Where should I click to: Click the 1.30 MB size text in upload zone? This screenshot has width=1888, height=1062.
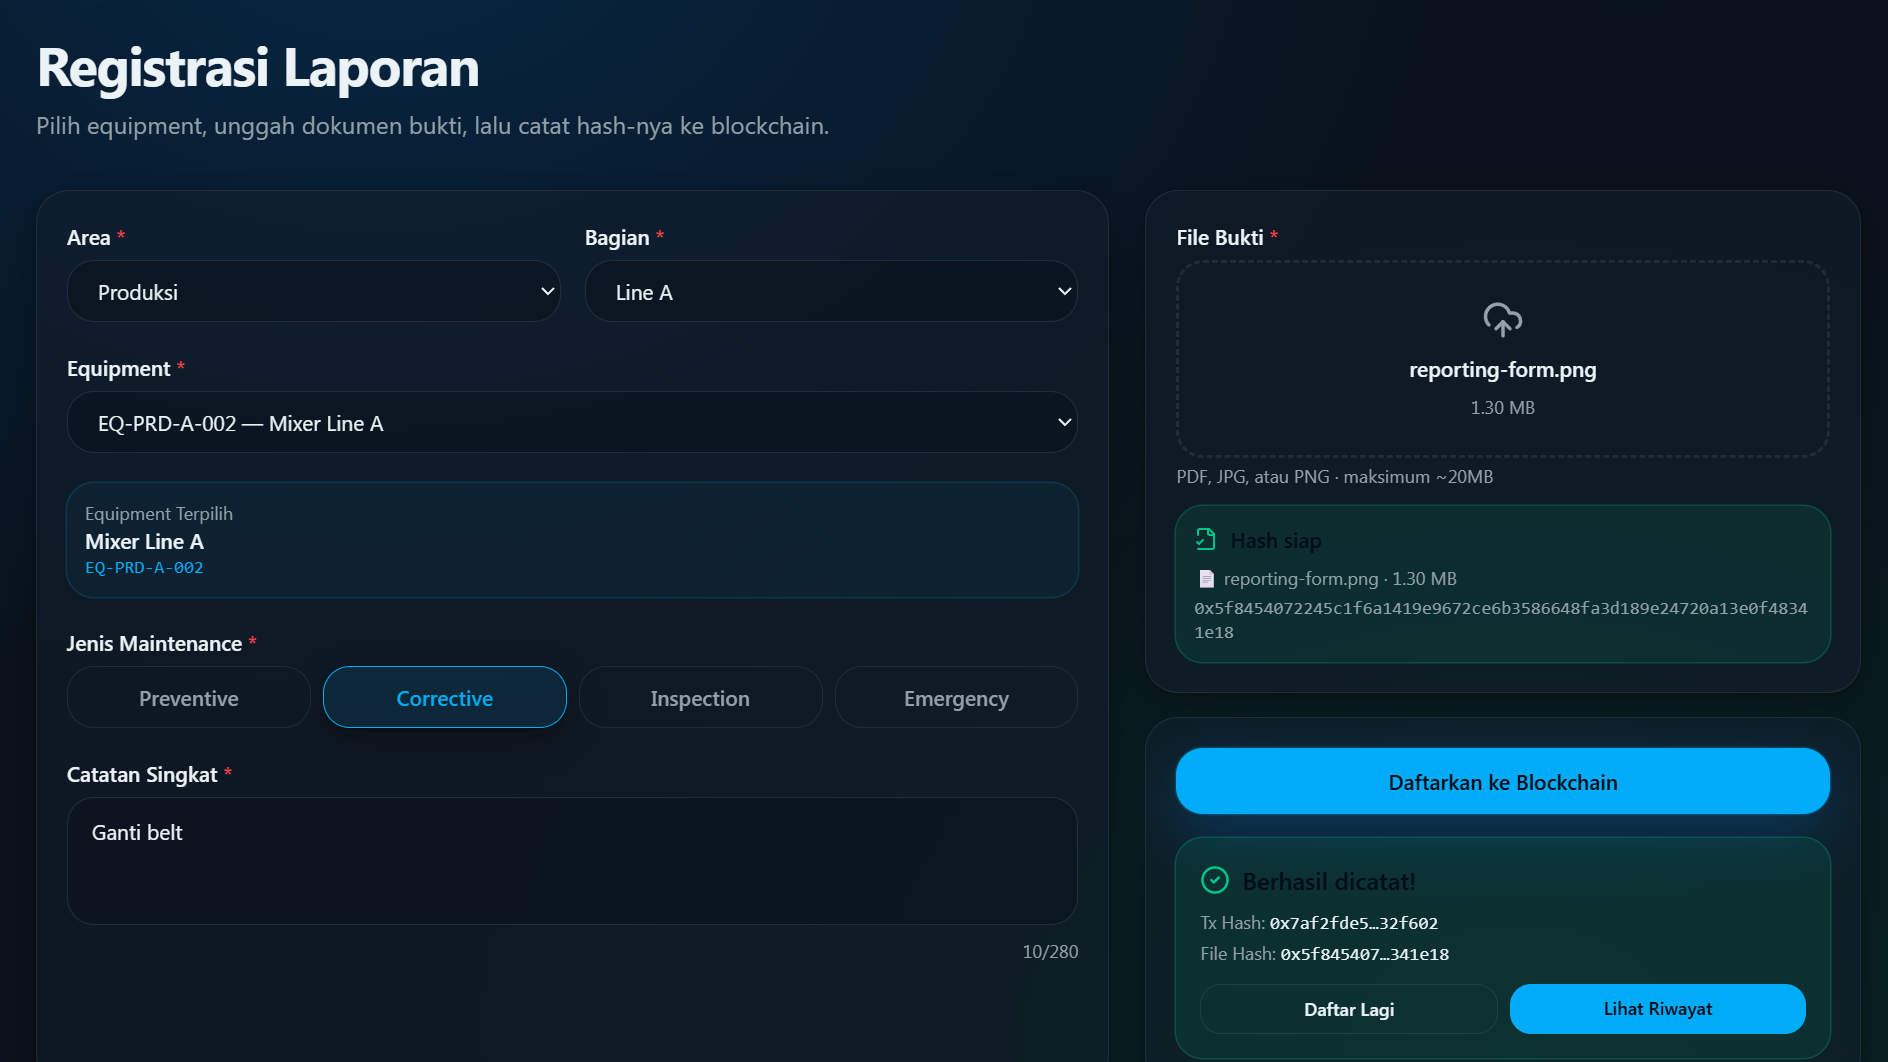pyautogui.click(x=1502, y=408)
